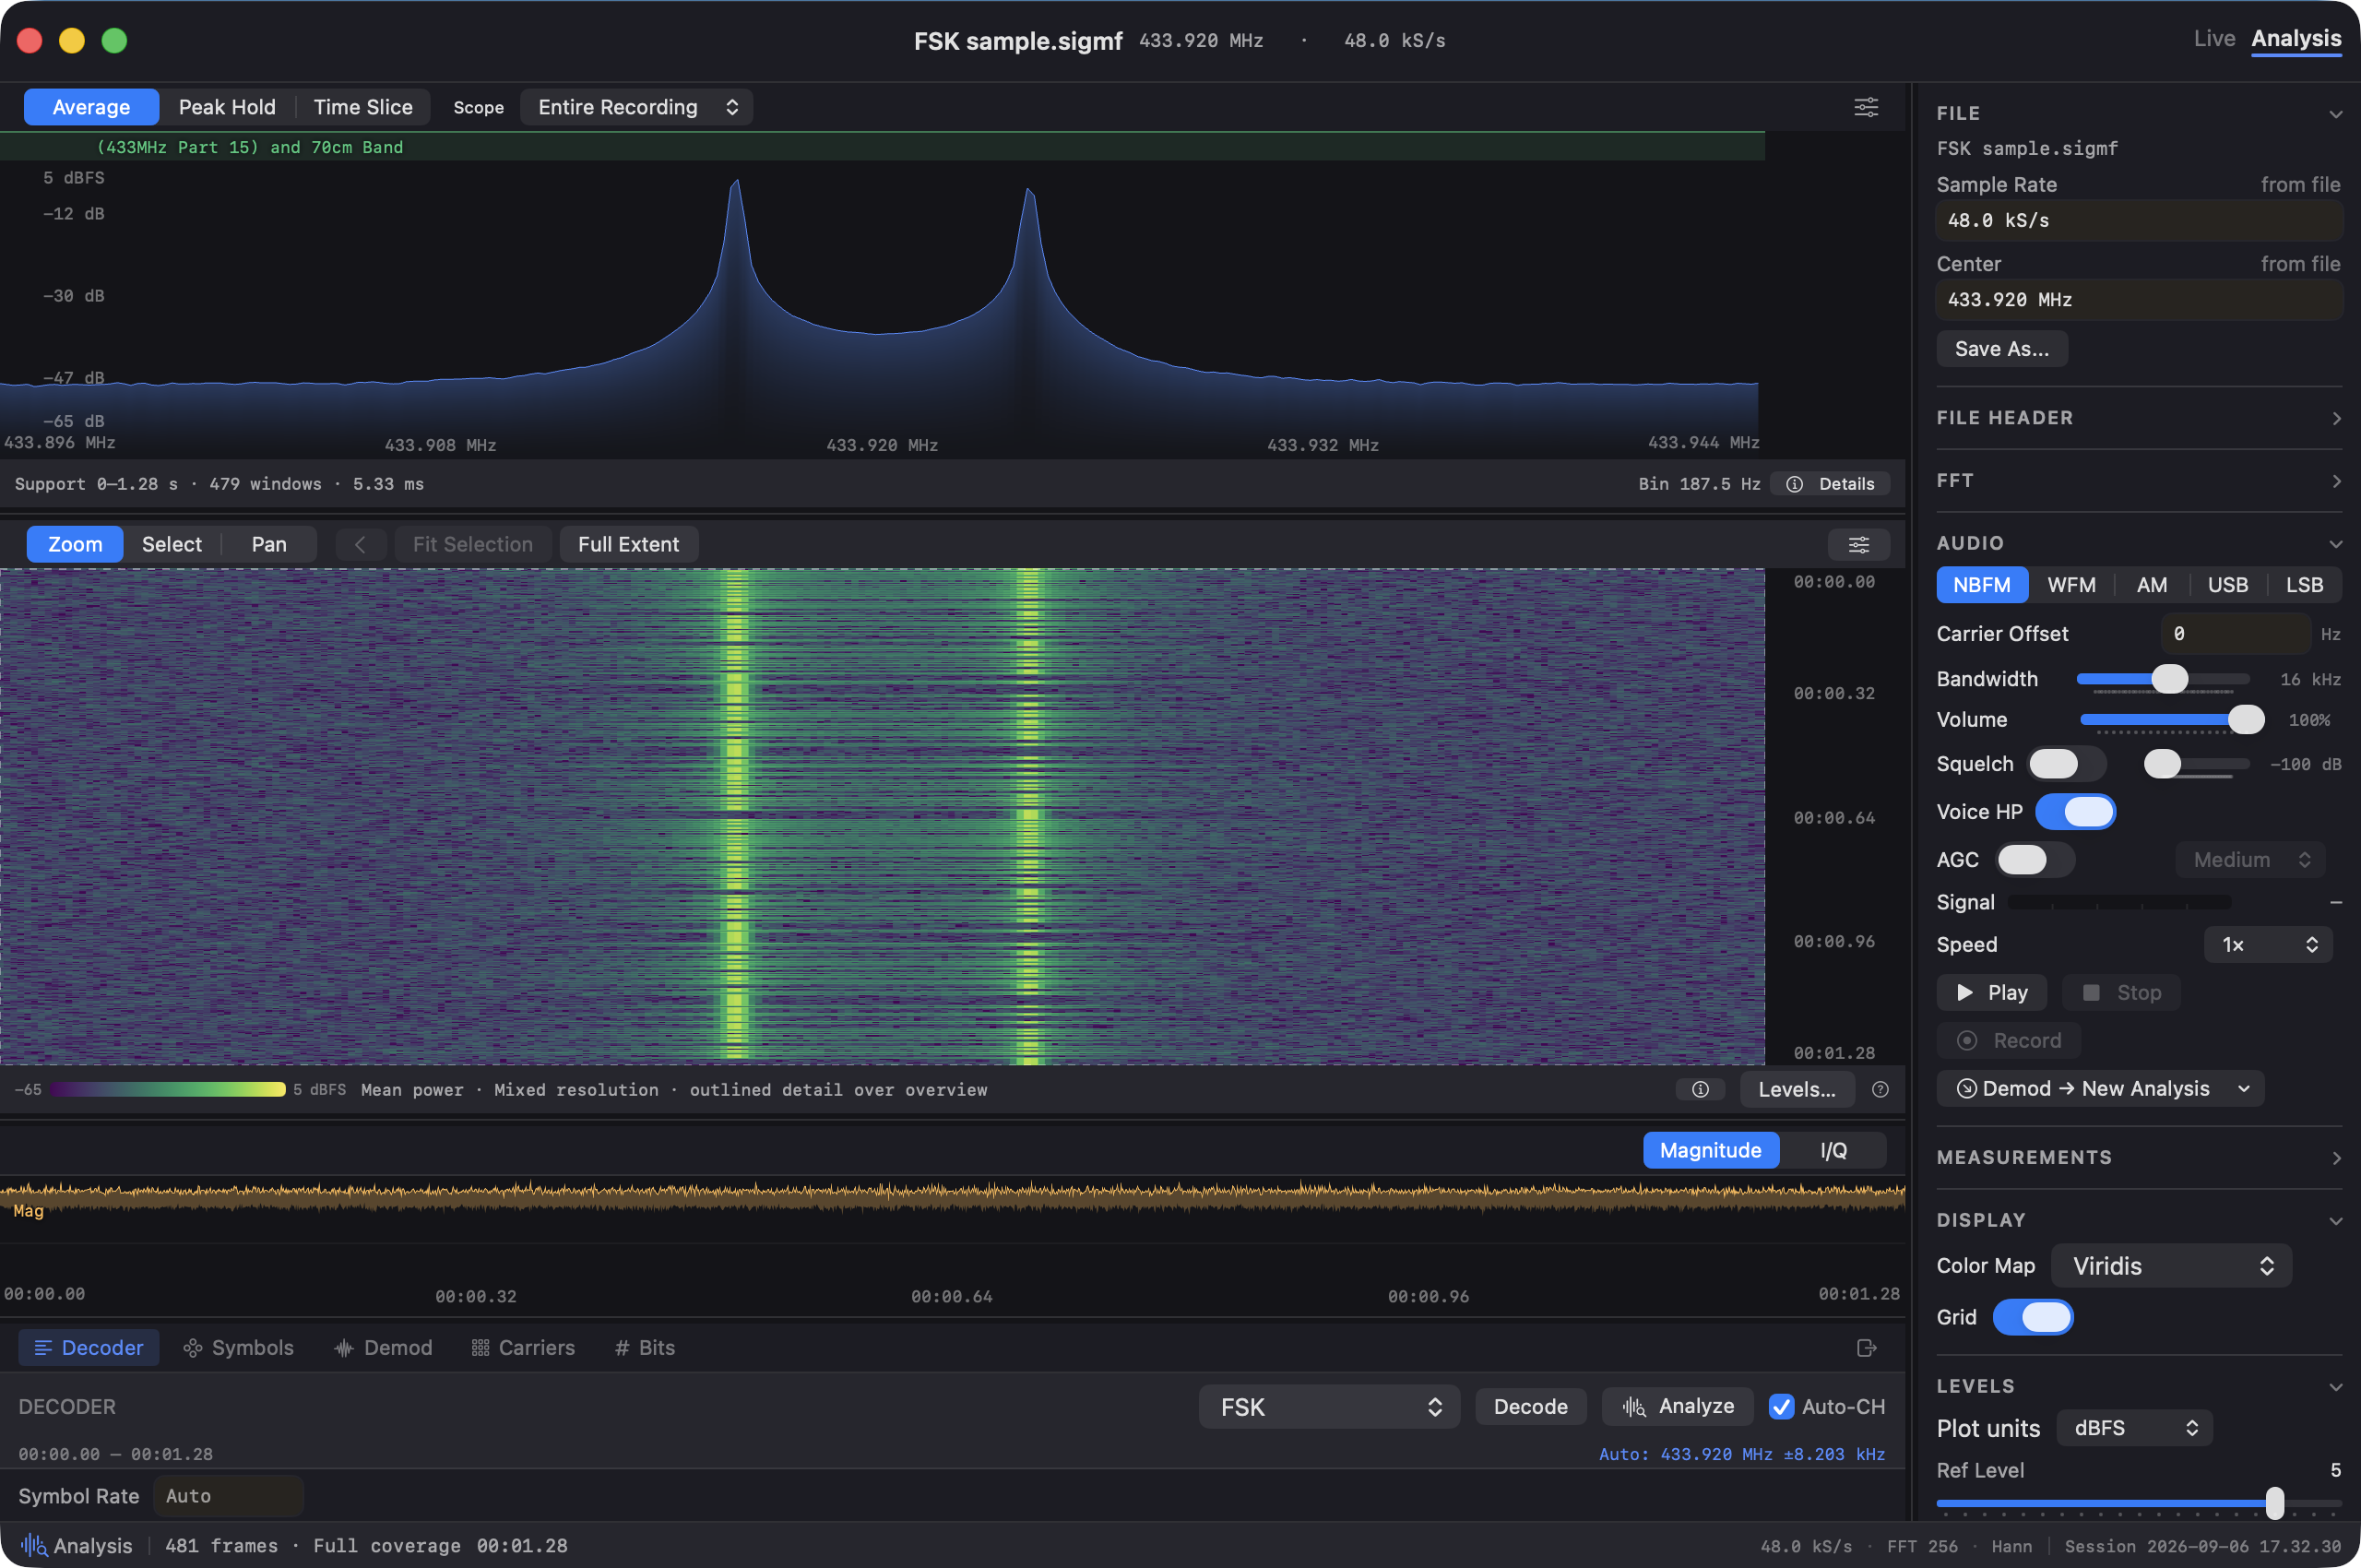
Task: Open the Bits tab
Action: [x=644, y=1348]
